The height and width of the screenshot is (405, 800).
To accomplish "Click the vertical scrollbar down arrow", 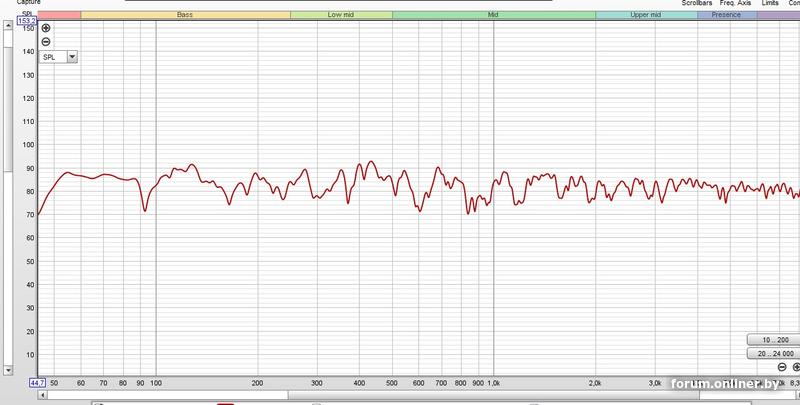I will click(x=8, y=370).
